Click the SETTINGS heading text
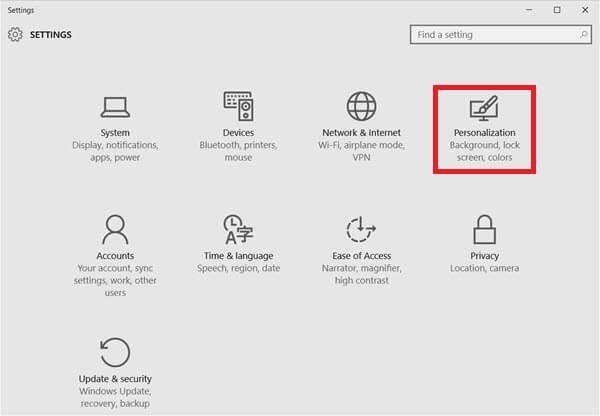 (51, 35)
